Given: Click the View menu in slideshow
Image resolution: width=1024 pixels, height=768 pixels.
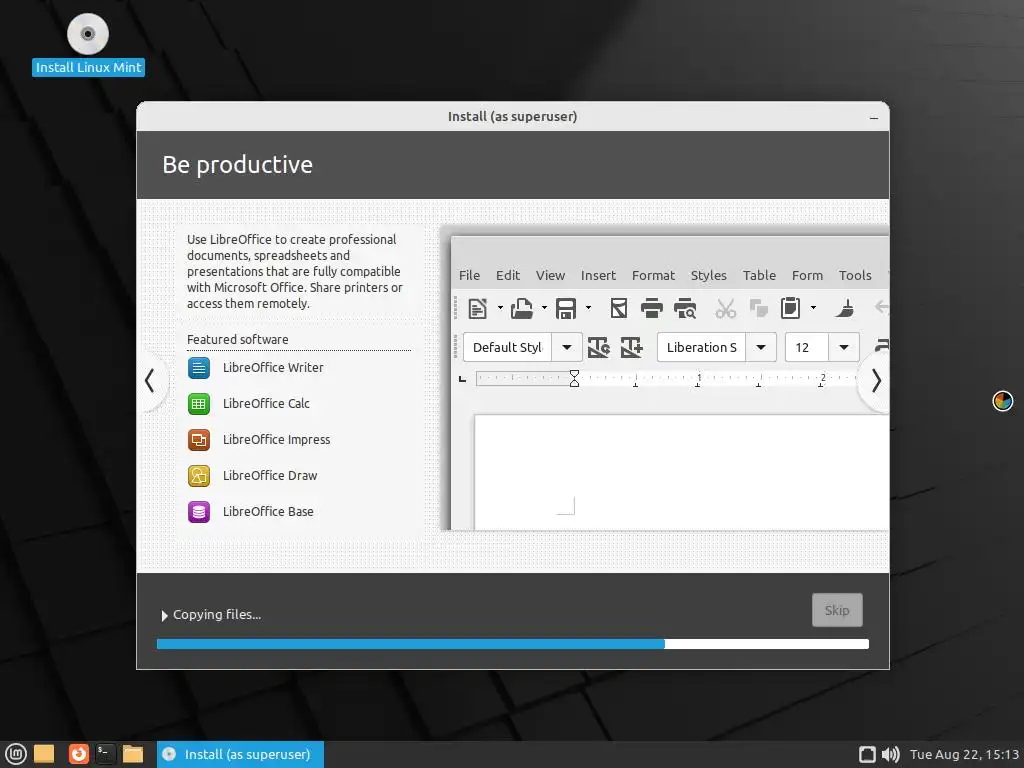Looking at the screenshot, I should pyautogui.click(x=551, y=276).
